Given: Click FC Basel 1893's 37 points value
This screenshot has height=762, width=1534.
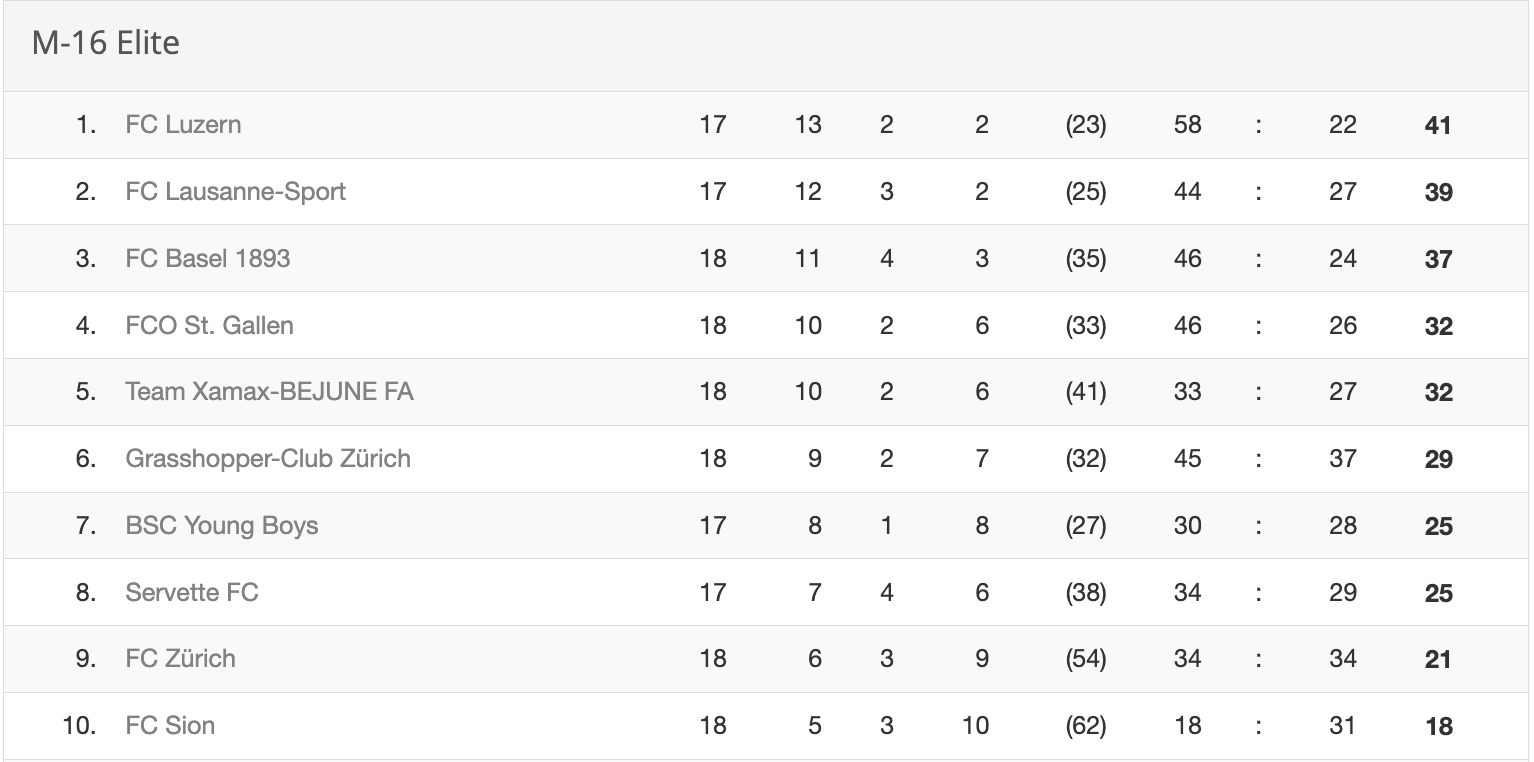Looking at the screenshot, I should point(1438,260).
